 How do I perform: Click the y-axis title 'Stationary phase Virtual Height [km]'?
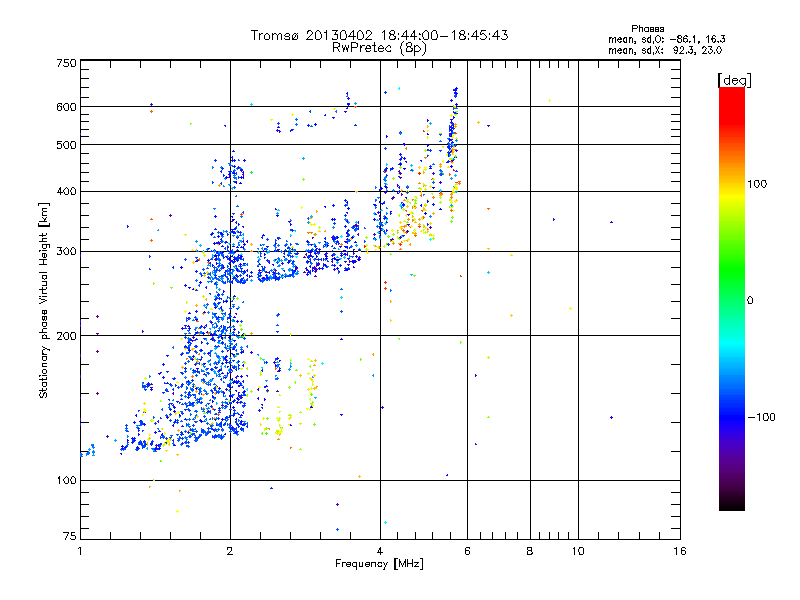click(43, 300)
